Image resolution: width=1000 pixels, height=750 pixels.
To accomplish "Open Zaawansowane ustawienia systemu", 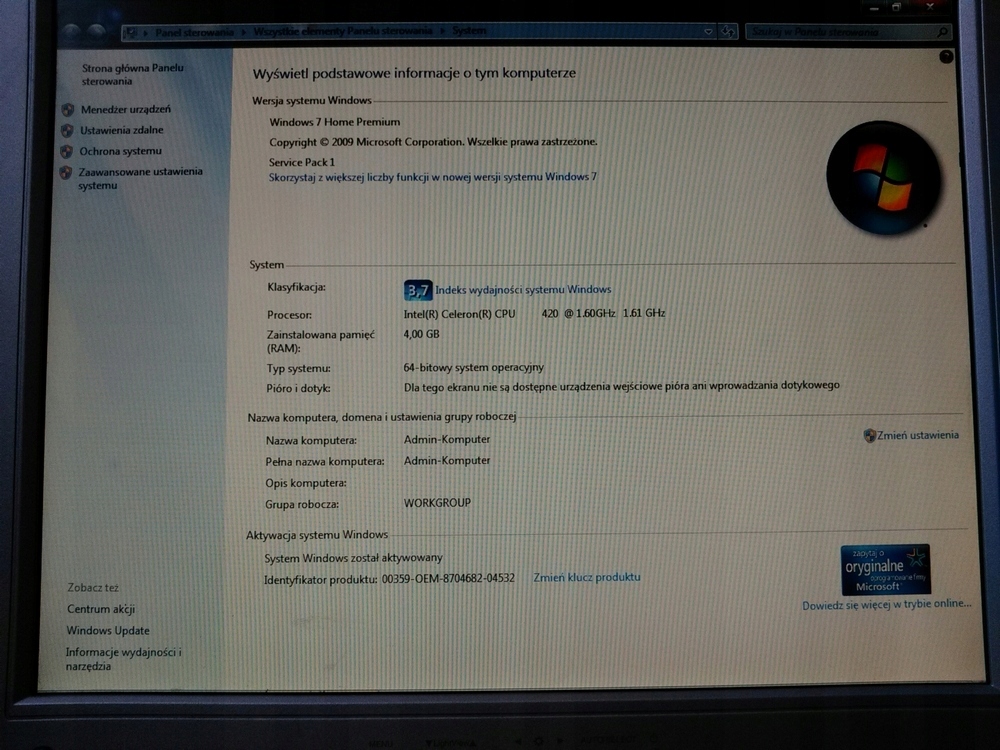I will coord(140,179).
